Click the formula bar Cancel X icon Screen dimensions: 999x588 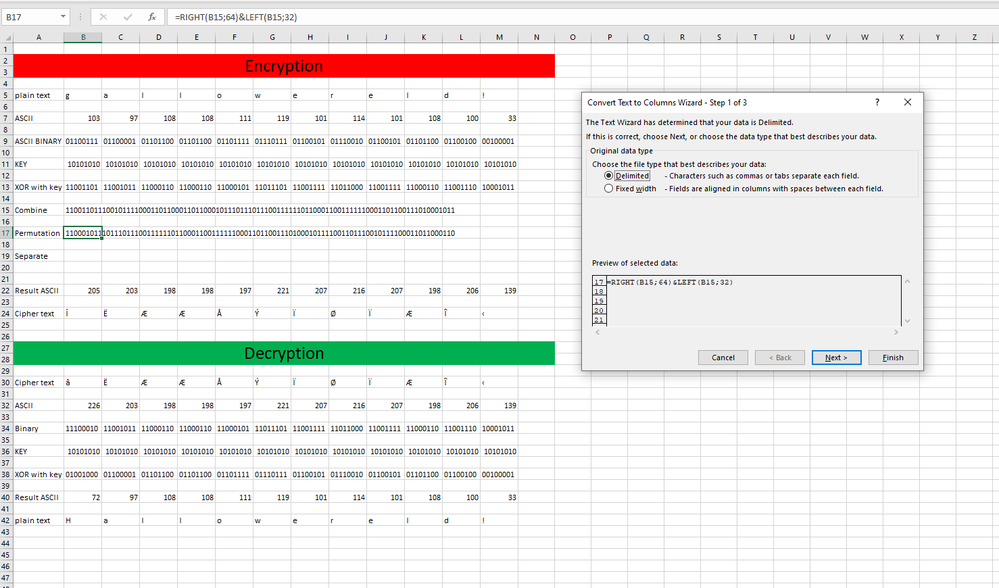tap(103, 17)
